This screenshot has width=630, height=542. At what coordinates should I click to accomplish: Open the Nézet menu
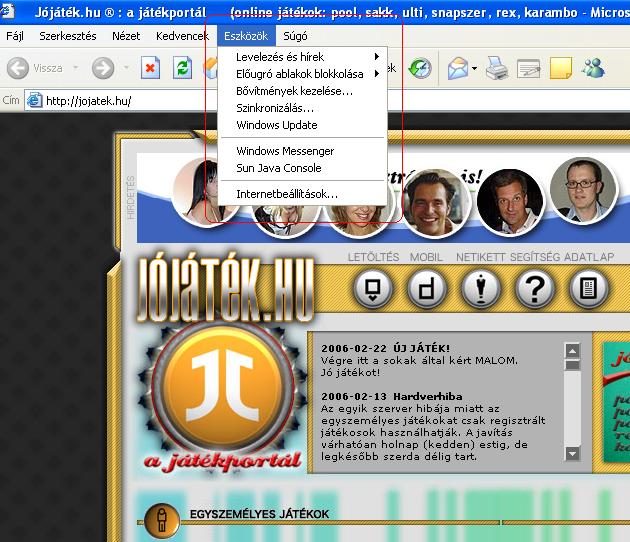tap(126, 36)
